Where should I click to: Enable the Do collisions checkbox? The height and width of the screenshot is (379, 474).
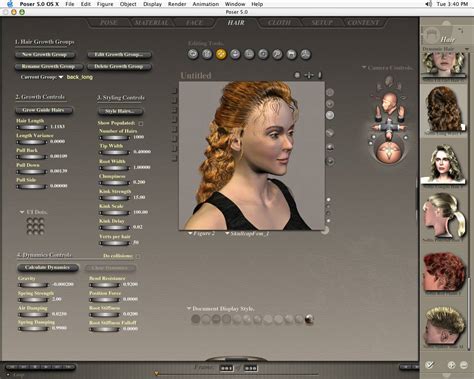coord(138,256)
